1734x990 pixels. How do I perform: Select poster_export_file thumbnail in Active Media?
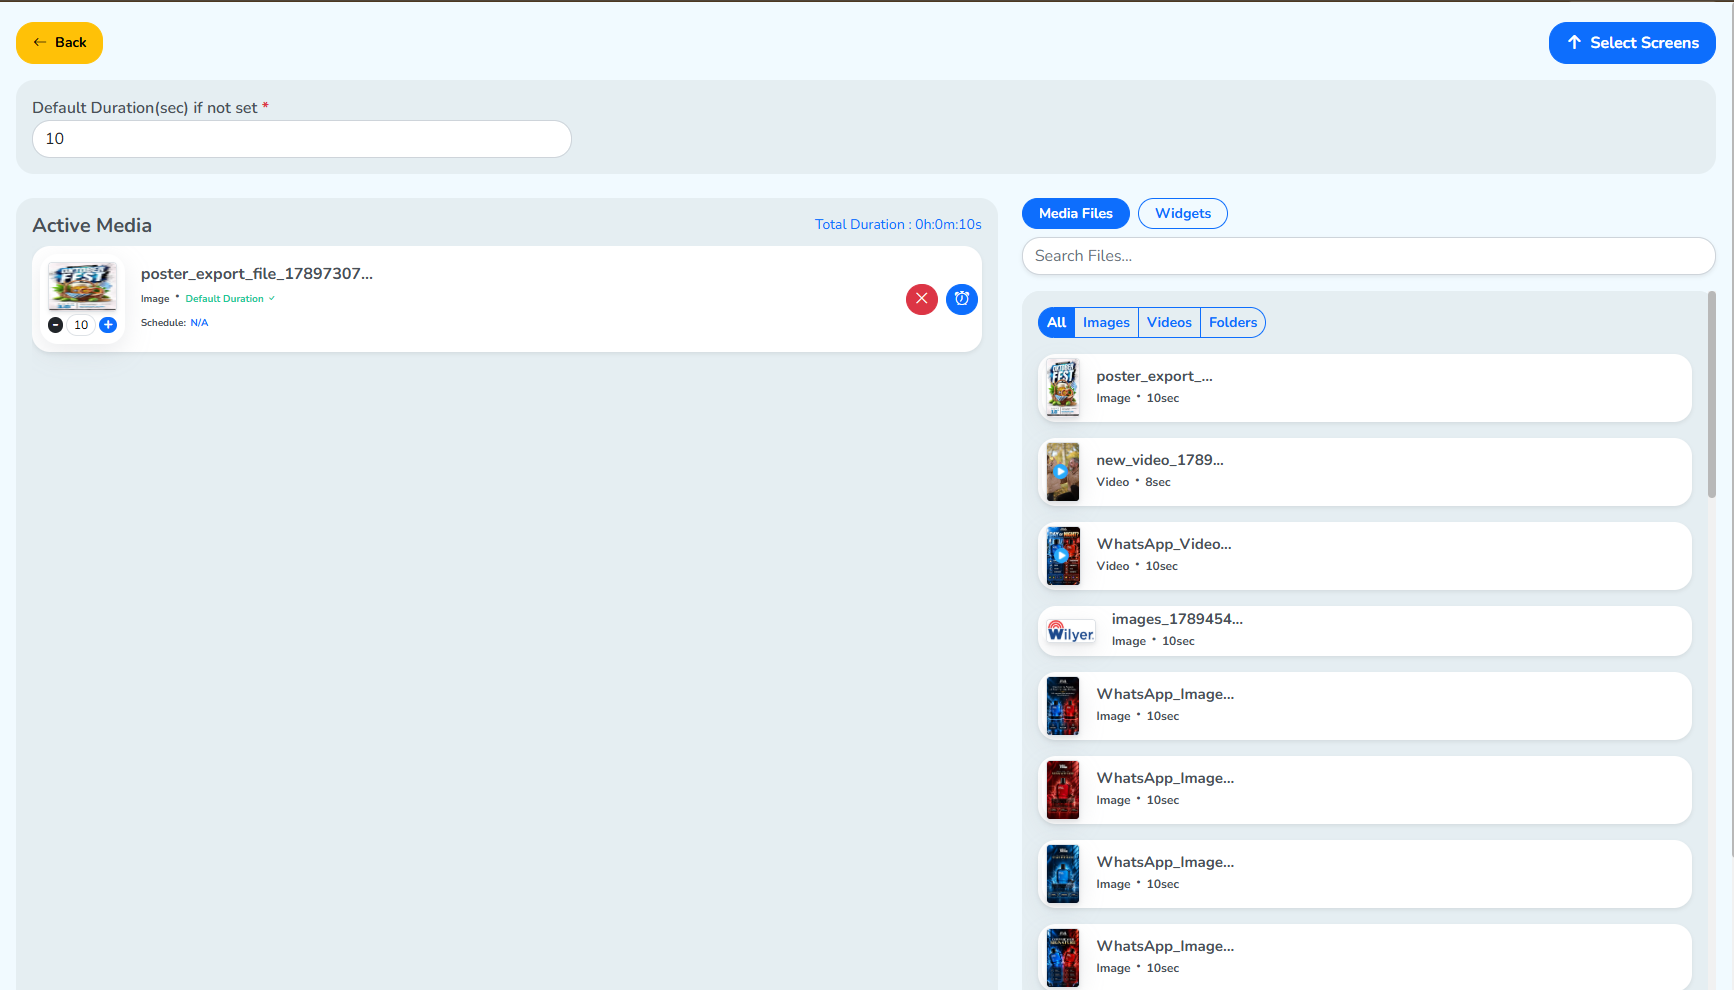82,287
